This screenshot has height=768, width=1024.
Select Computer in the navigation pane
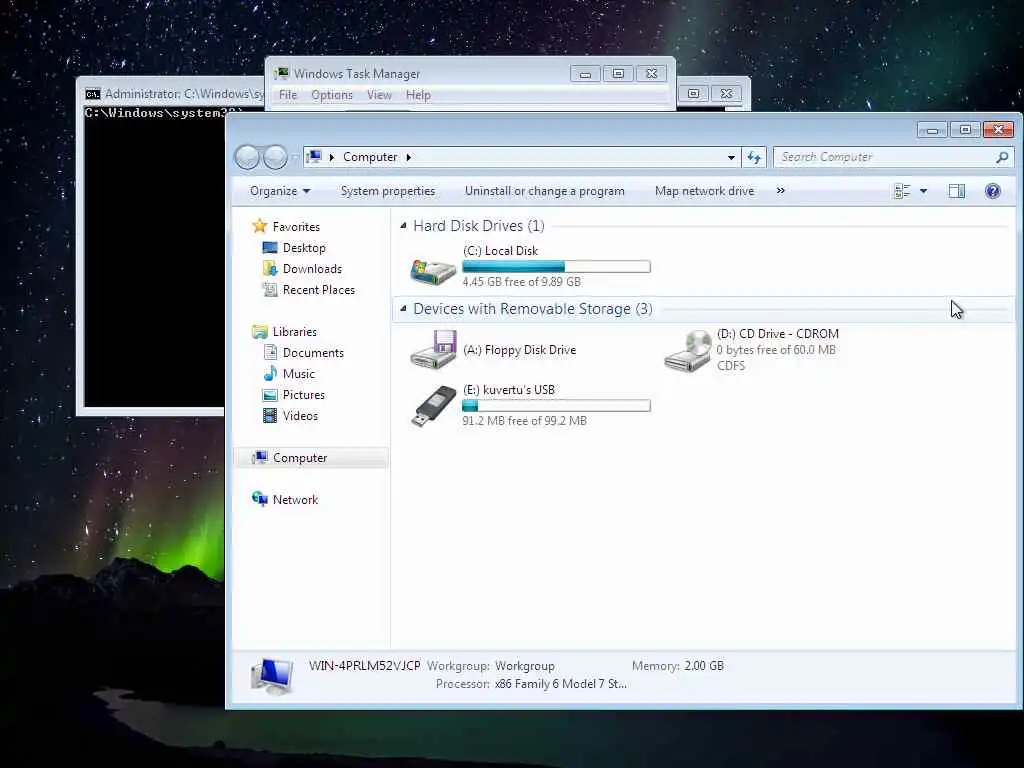click(311, 458)
